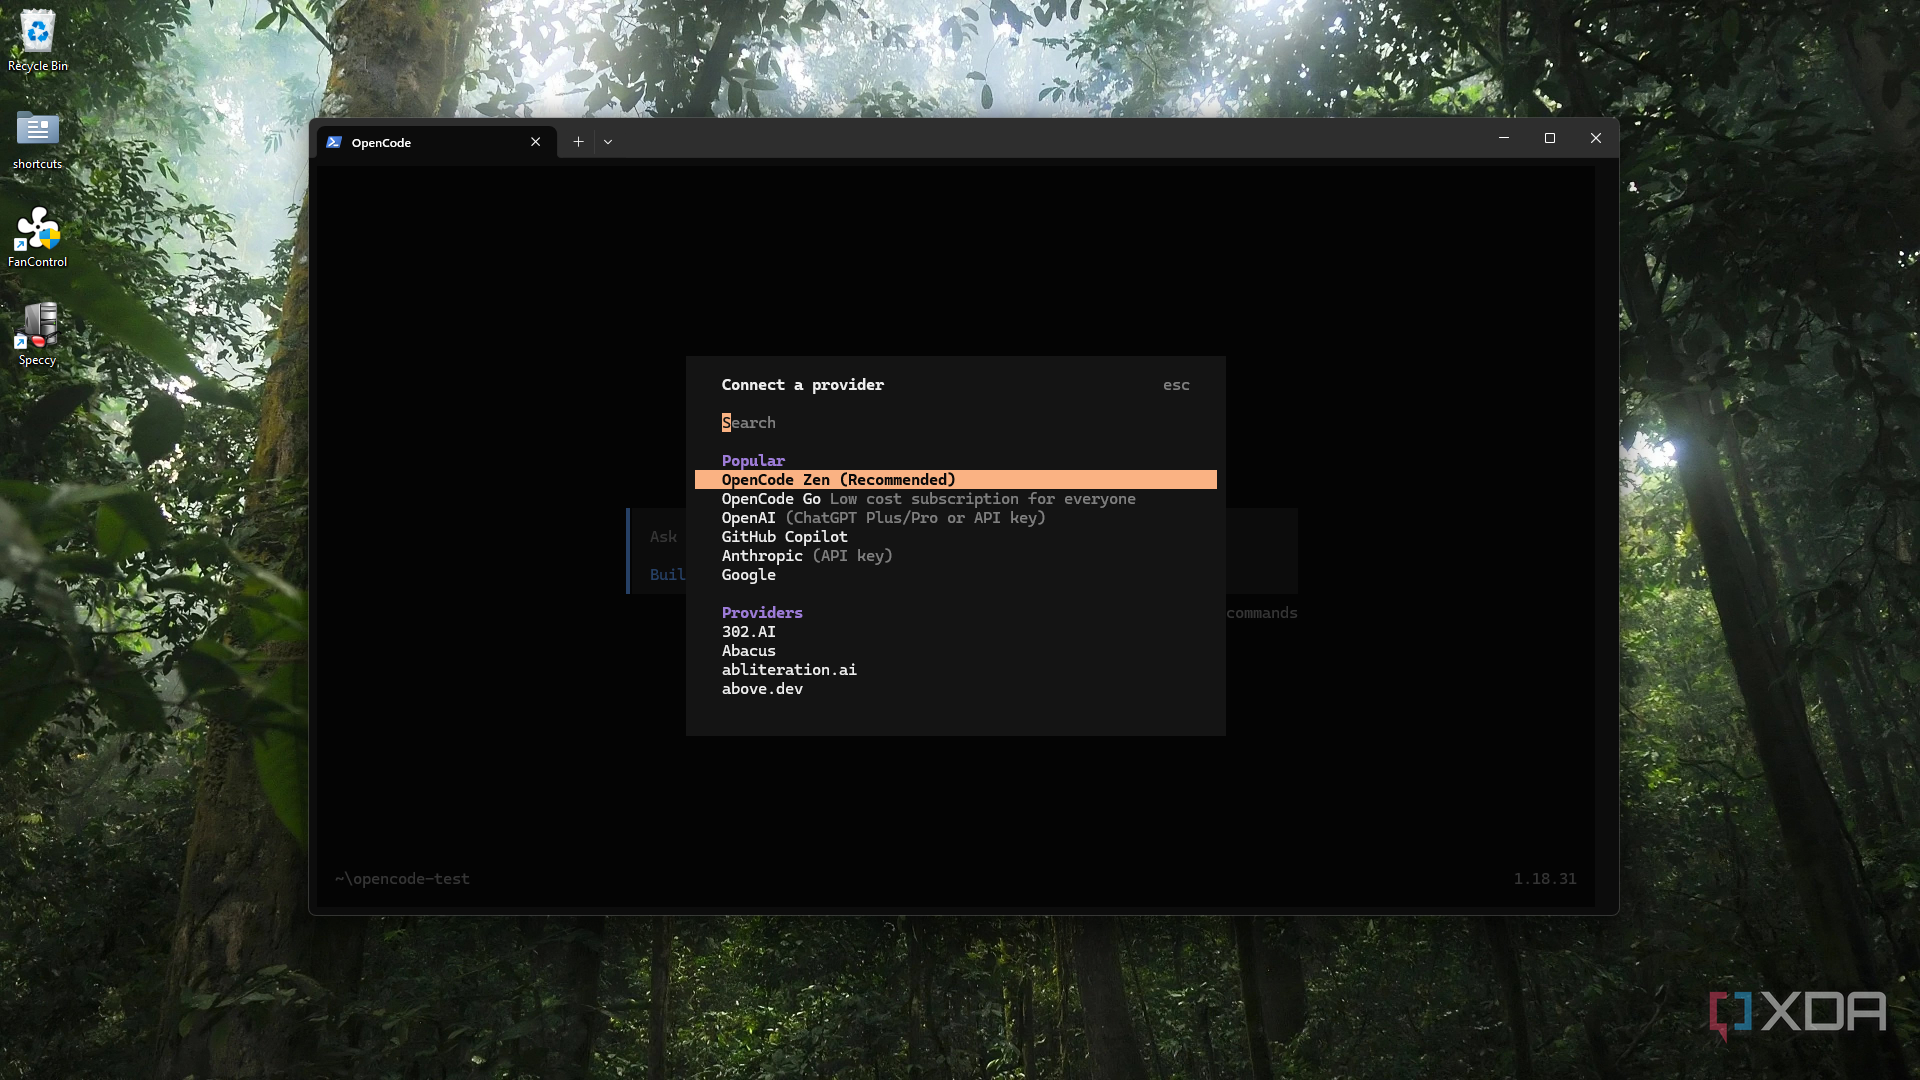The width and height of the screenshot is (1920, 1080).
Task: Click the PowerShell icon on the OpenCode tab
Action: [x=334, y=142]
